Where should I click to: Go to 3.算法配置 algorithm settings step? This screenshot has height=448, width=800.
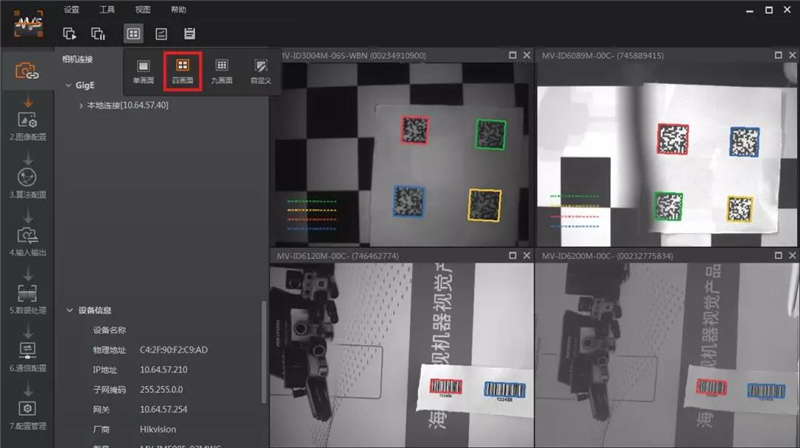tap(27, 180)
